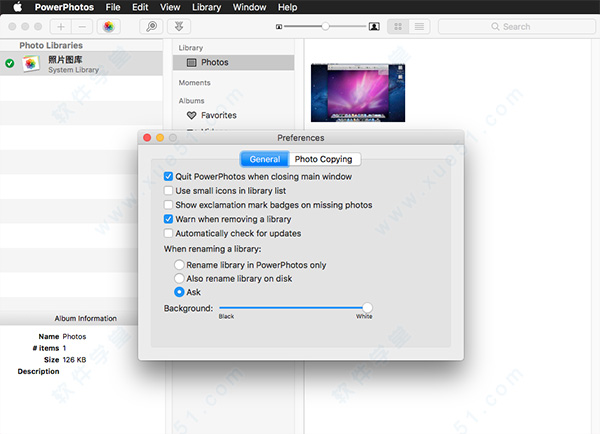
Task: Uncheck Warn when removing a library
Action: pos(168,219)
